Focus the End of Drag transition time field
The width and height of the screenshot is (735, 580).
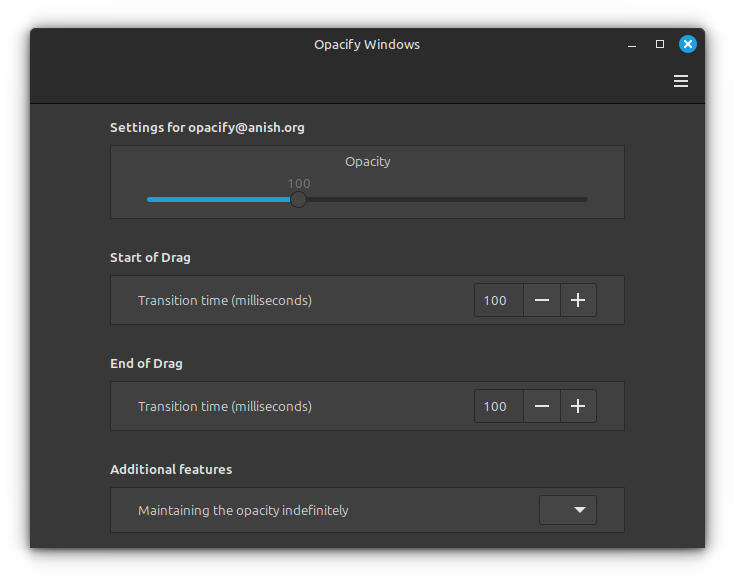497,406
